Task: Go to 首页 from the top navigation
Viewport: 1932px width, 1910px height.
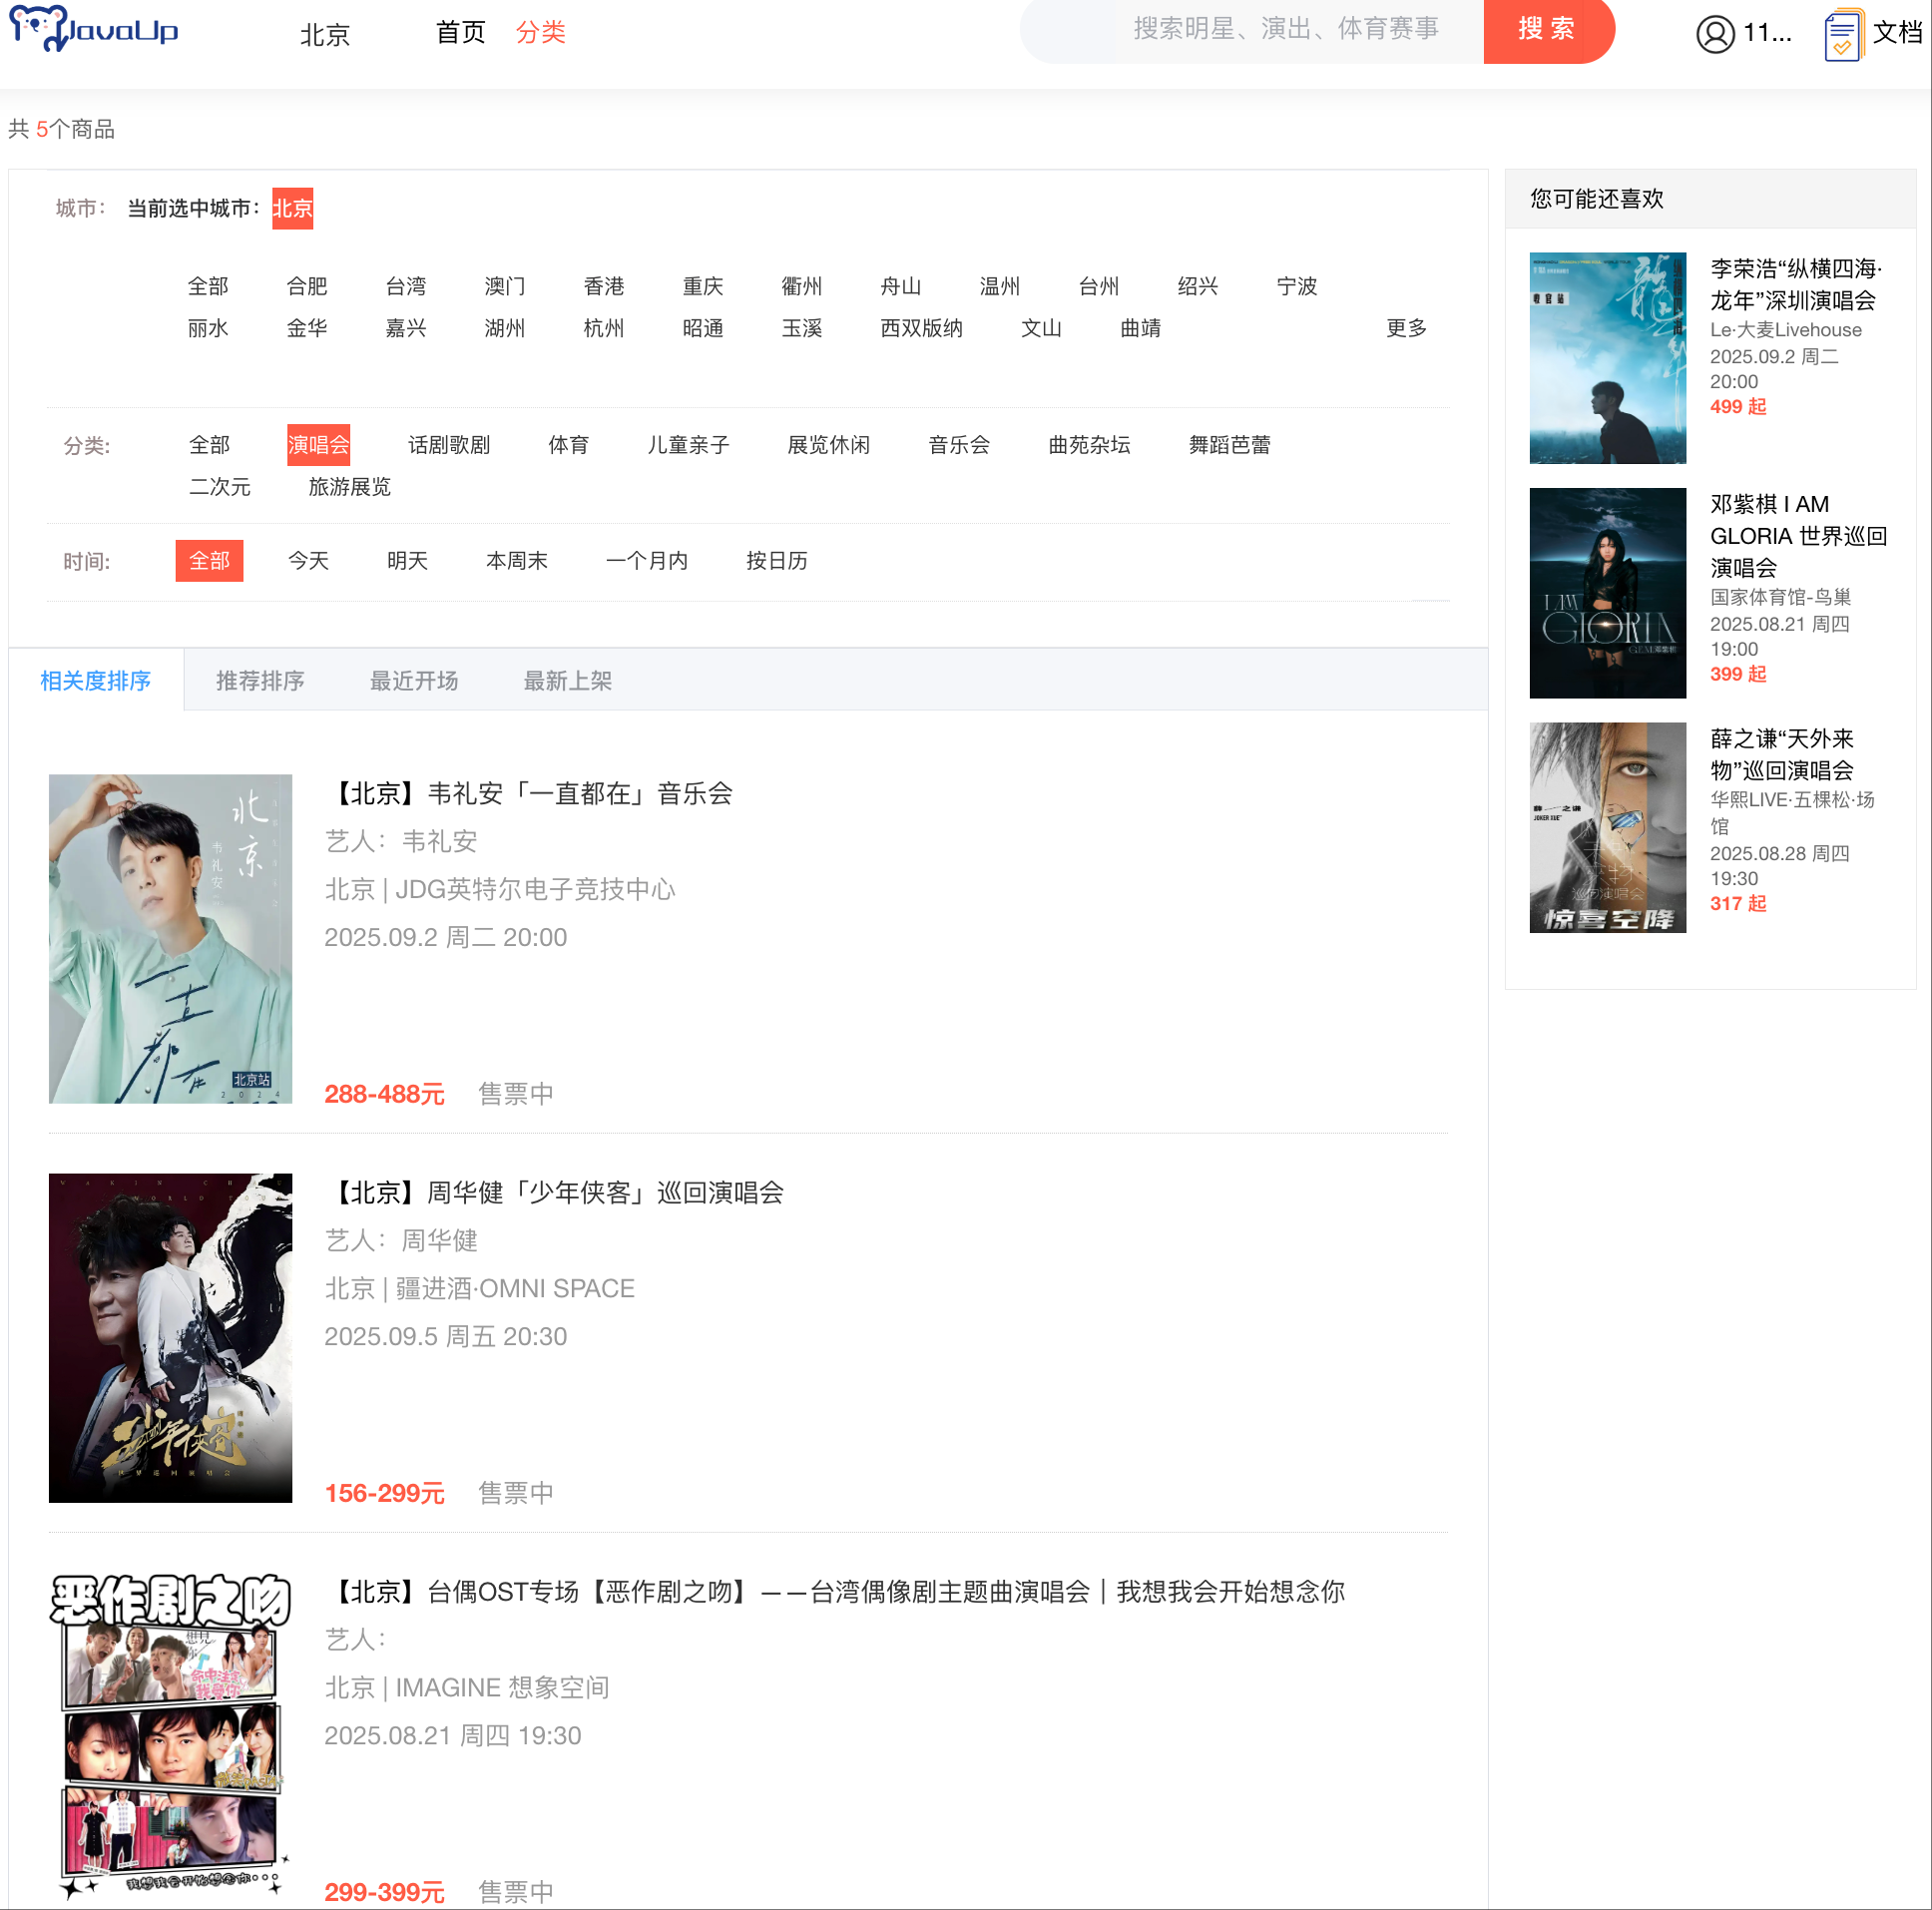Action: pyautogui.click(x=460, y=31)
